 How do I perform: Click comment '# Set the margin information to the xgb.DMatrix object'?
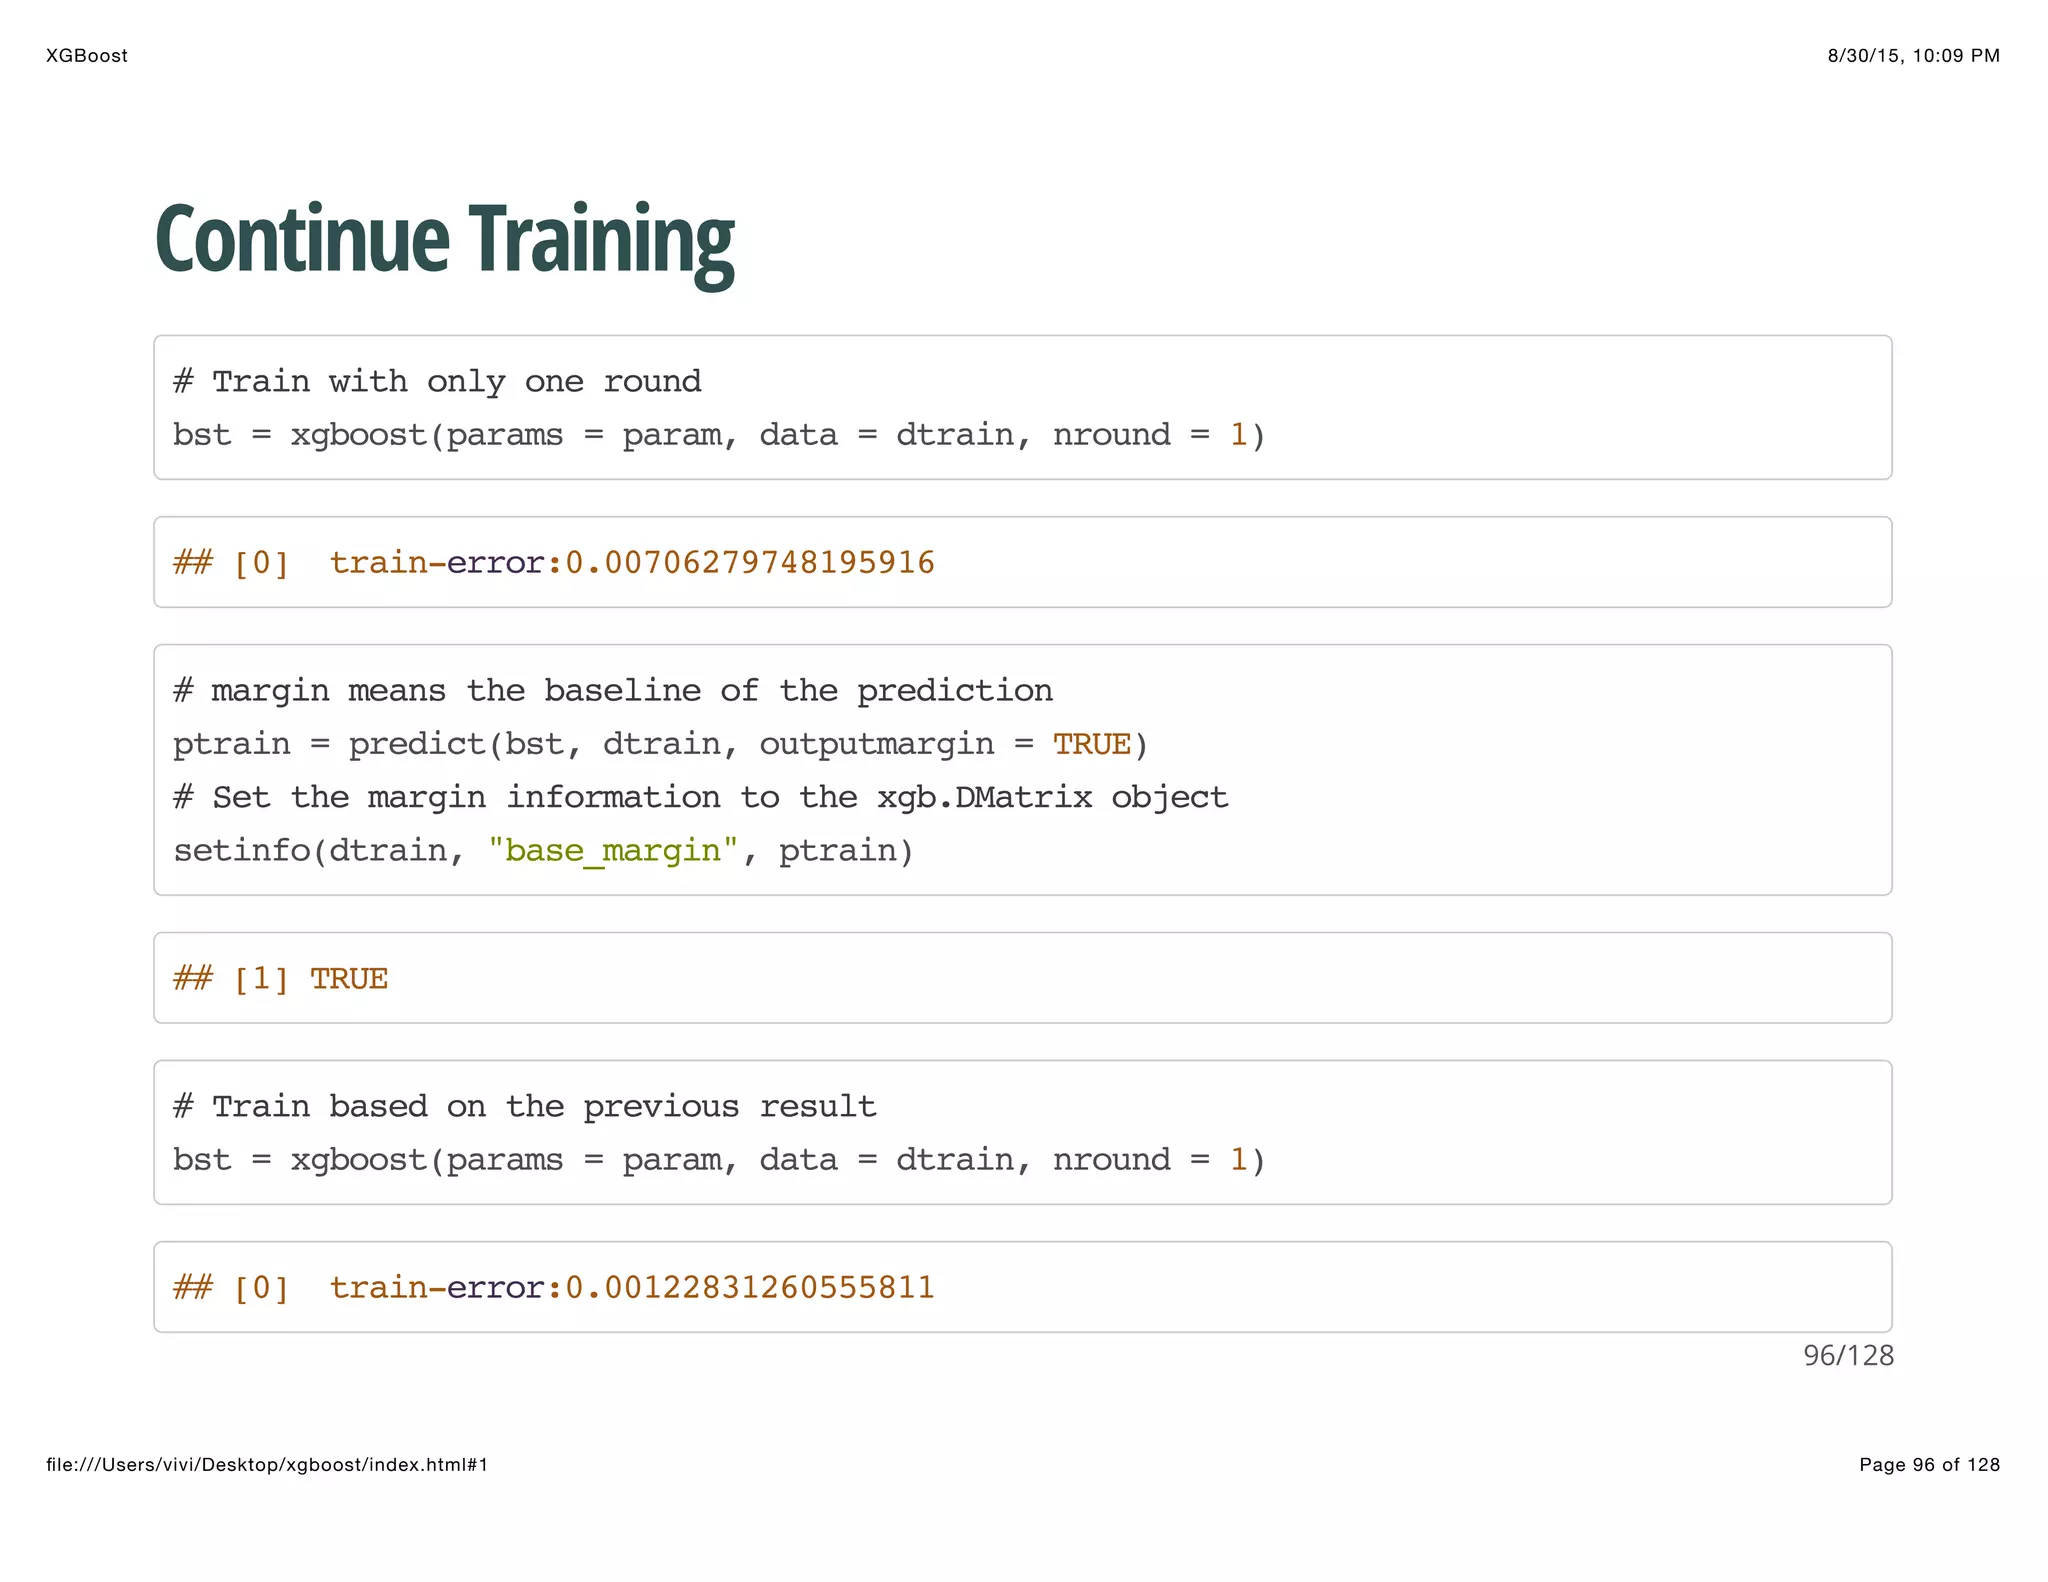[x=700, y=797]
